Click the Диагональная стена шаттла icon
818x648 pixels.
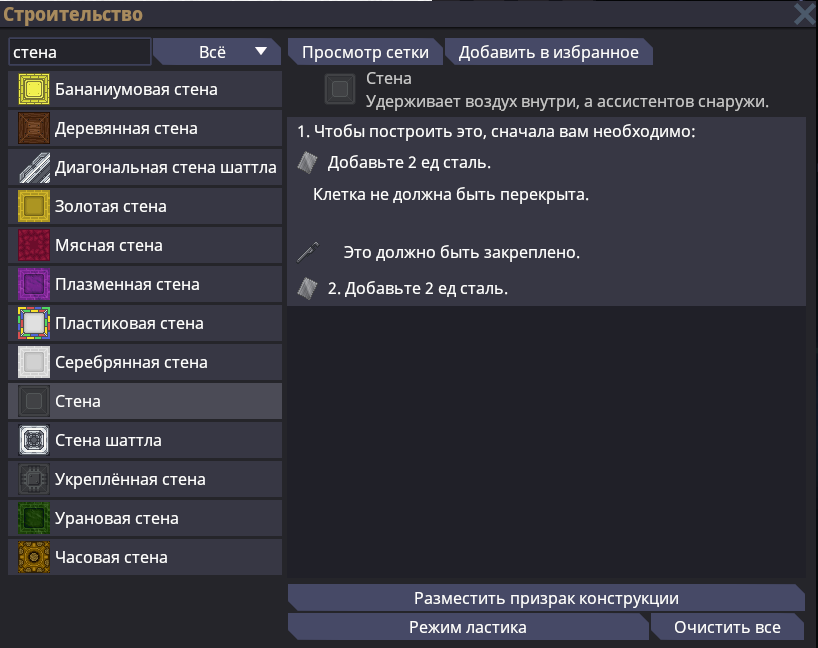[34, 168]
